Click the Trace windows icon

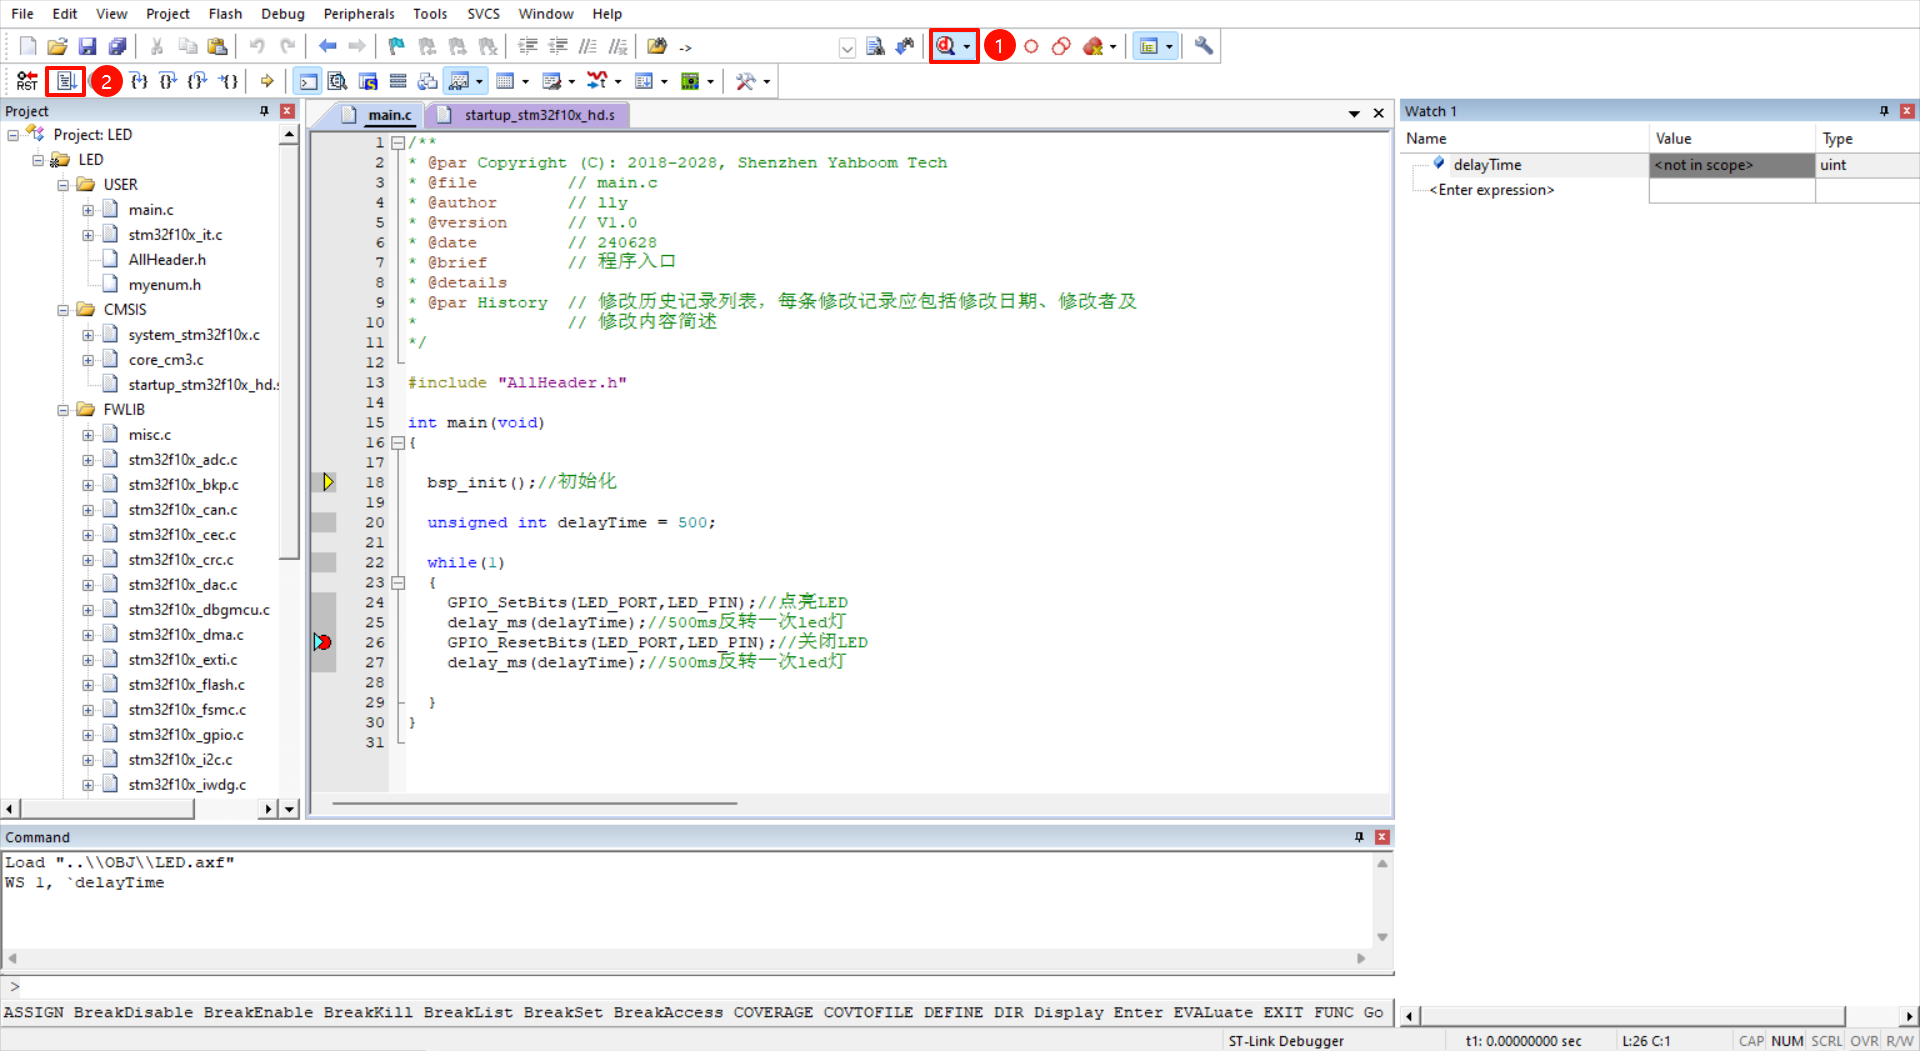click(x=644, y=81)
